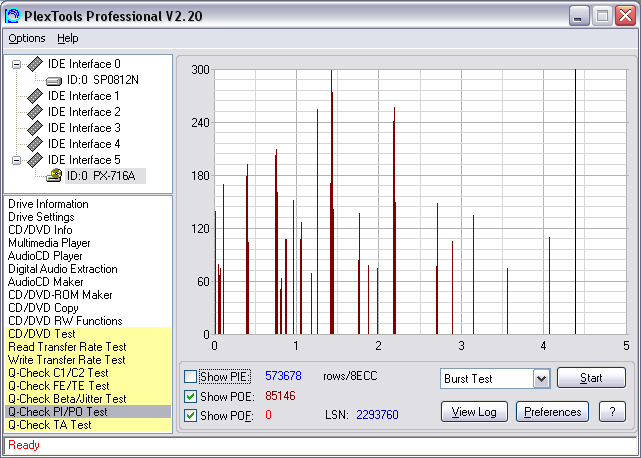
Task: Click the PX-716A optical drive icon
Action: coord(54,175)
